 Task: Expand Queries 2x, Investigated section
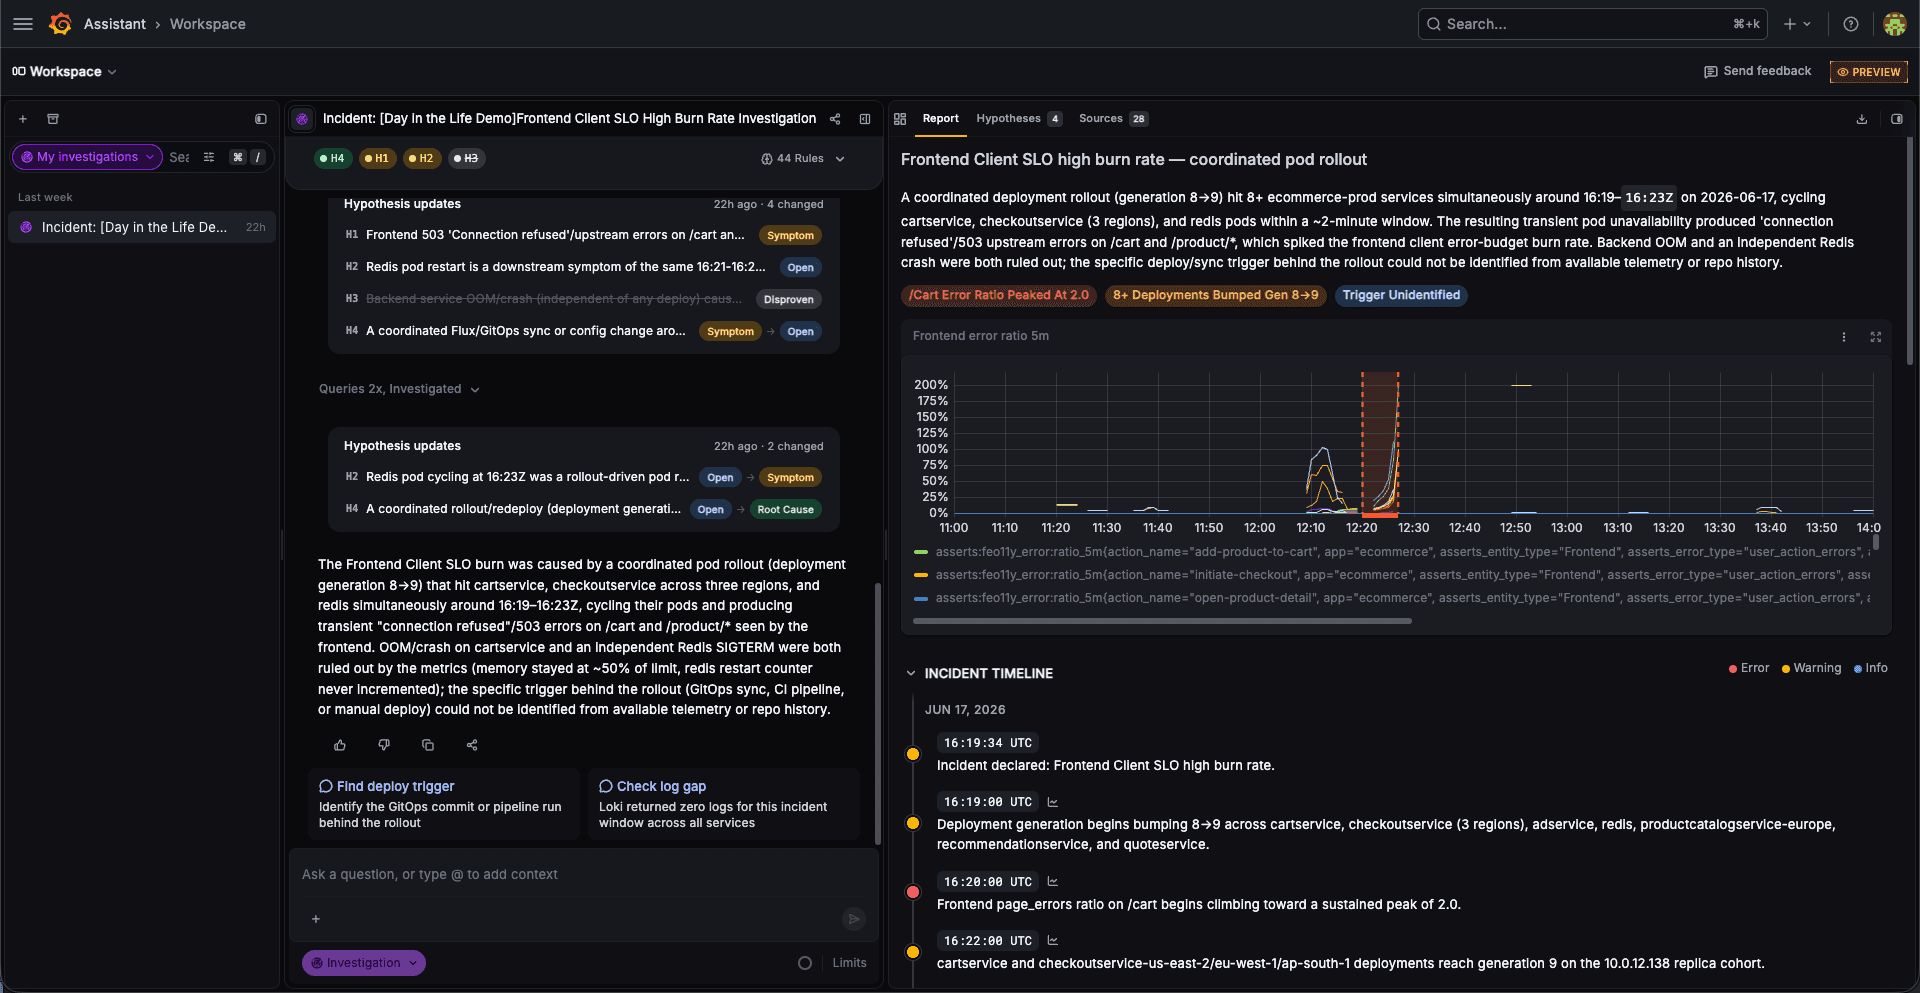click(399, 389)
